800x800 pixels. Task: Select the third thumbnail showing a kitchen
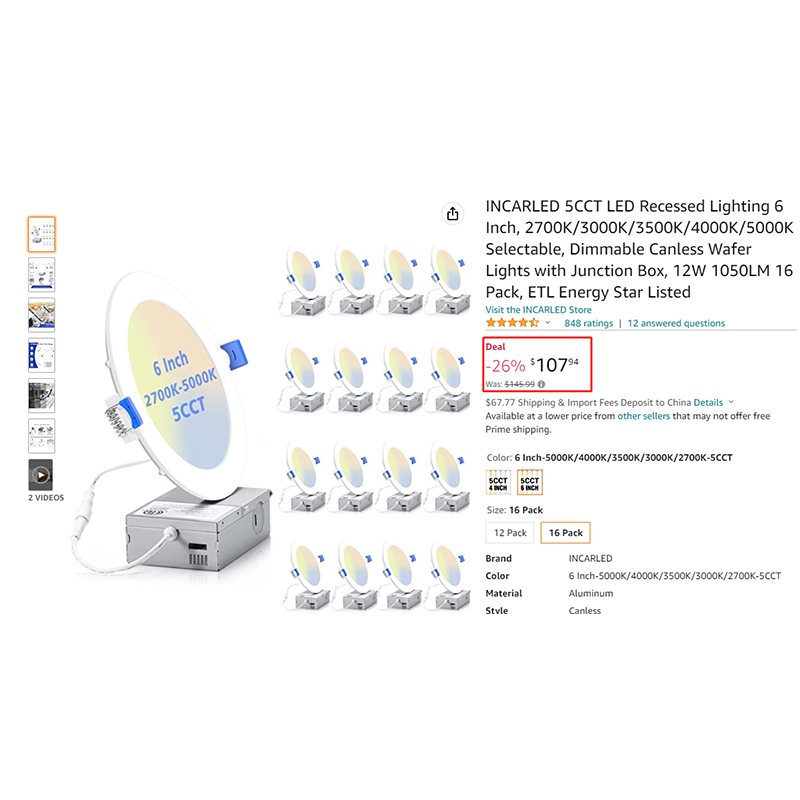coord(42,315)
